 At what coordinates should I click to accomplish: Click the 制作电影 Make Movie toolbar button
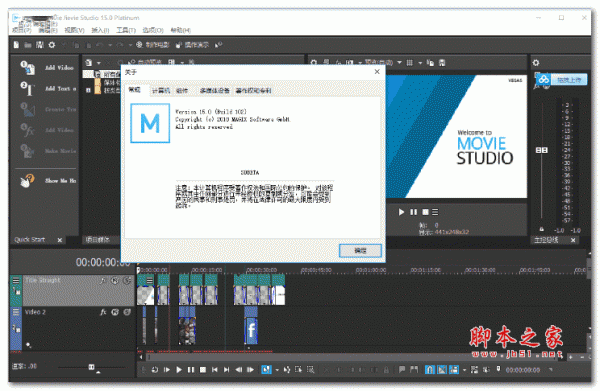(152, 45)
